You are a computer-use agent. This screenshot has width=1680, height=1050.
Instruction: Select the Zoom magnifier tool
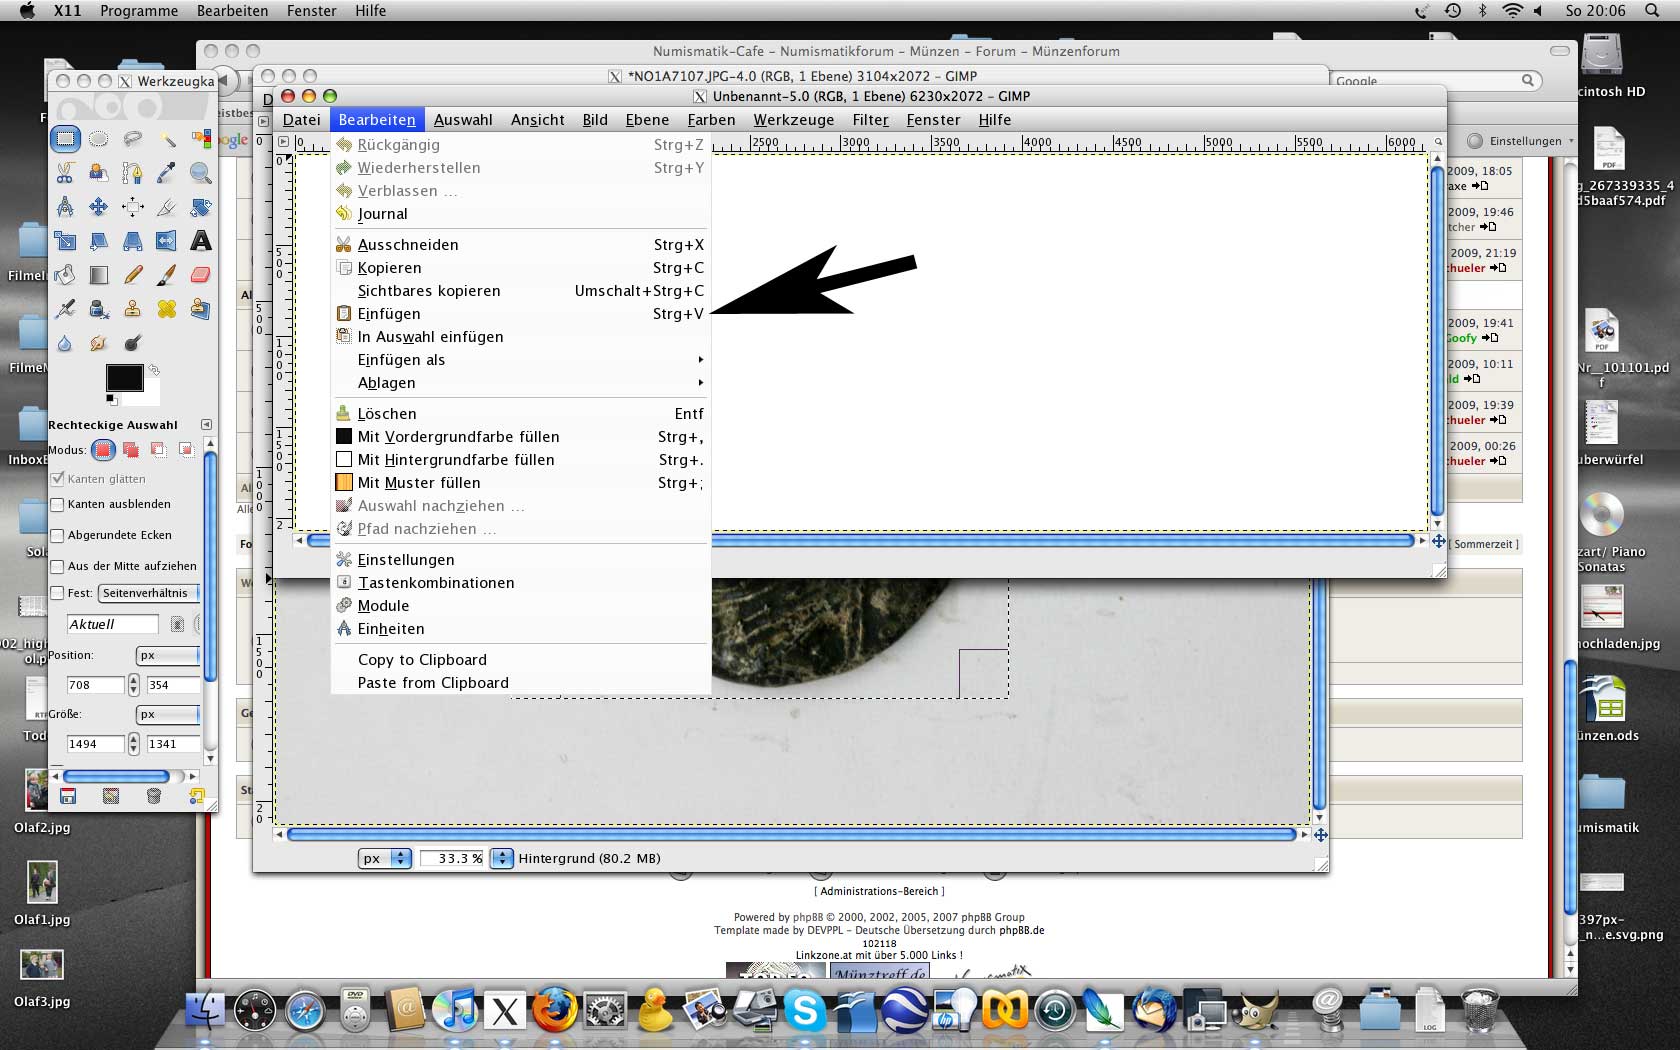[200, 173]
